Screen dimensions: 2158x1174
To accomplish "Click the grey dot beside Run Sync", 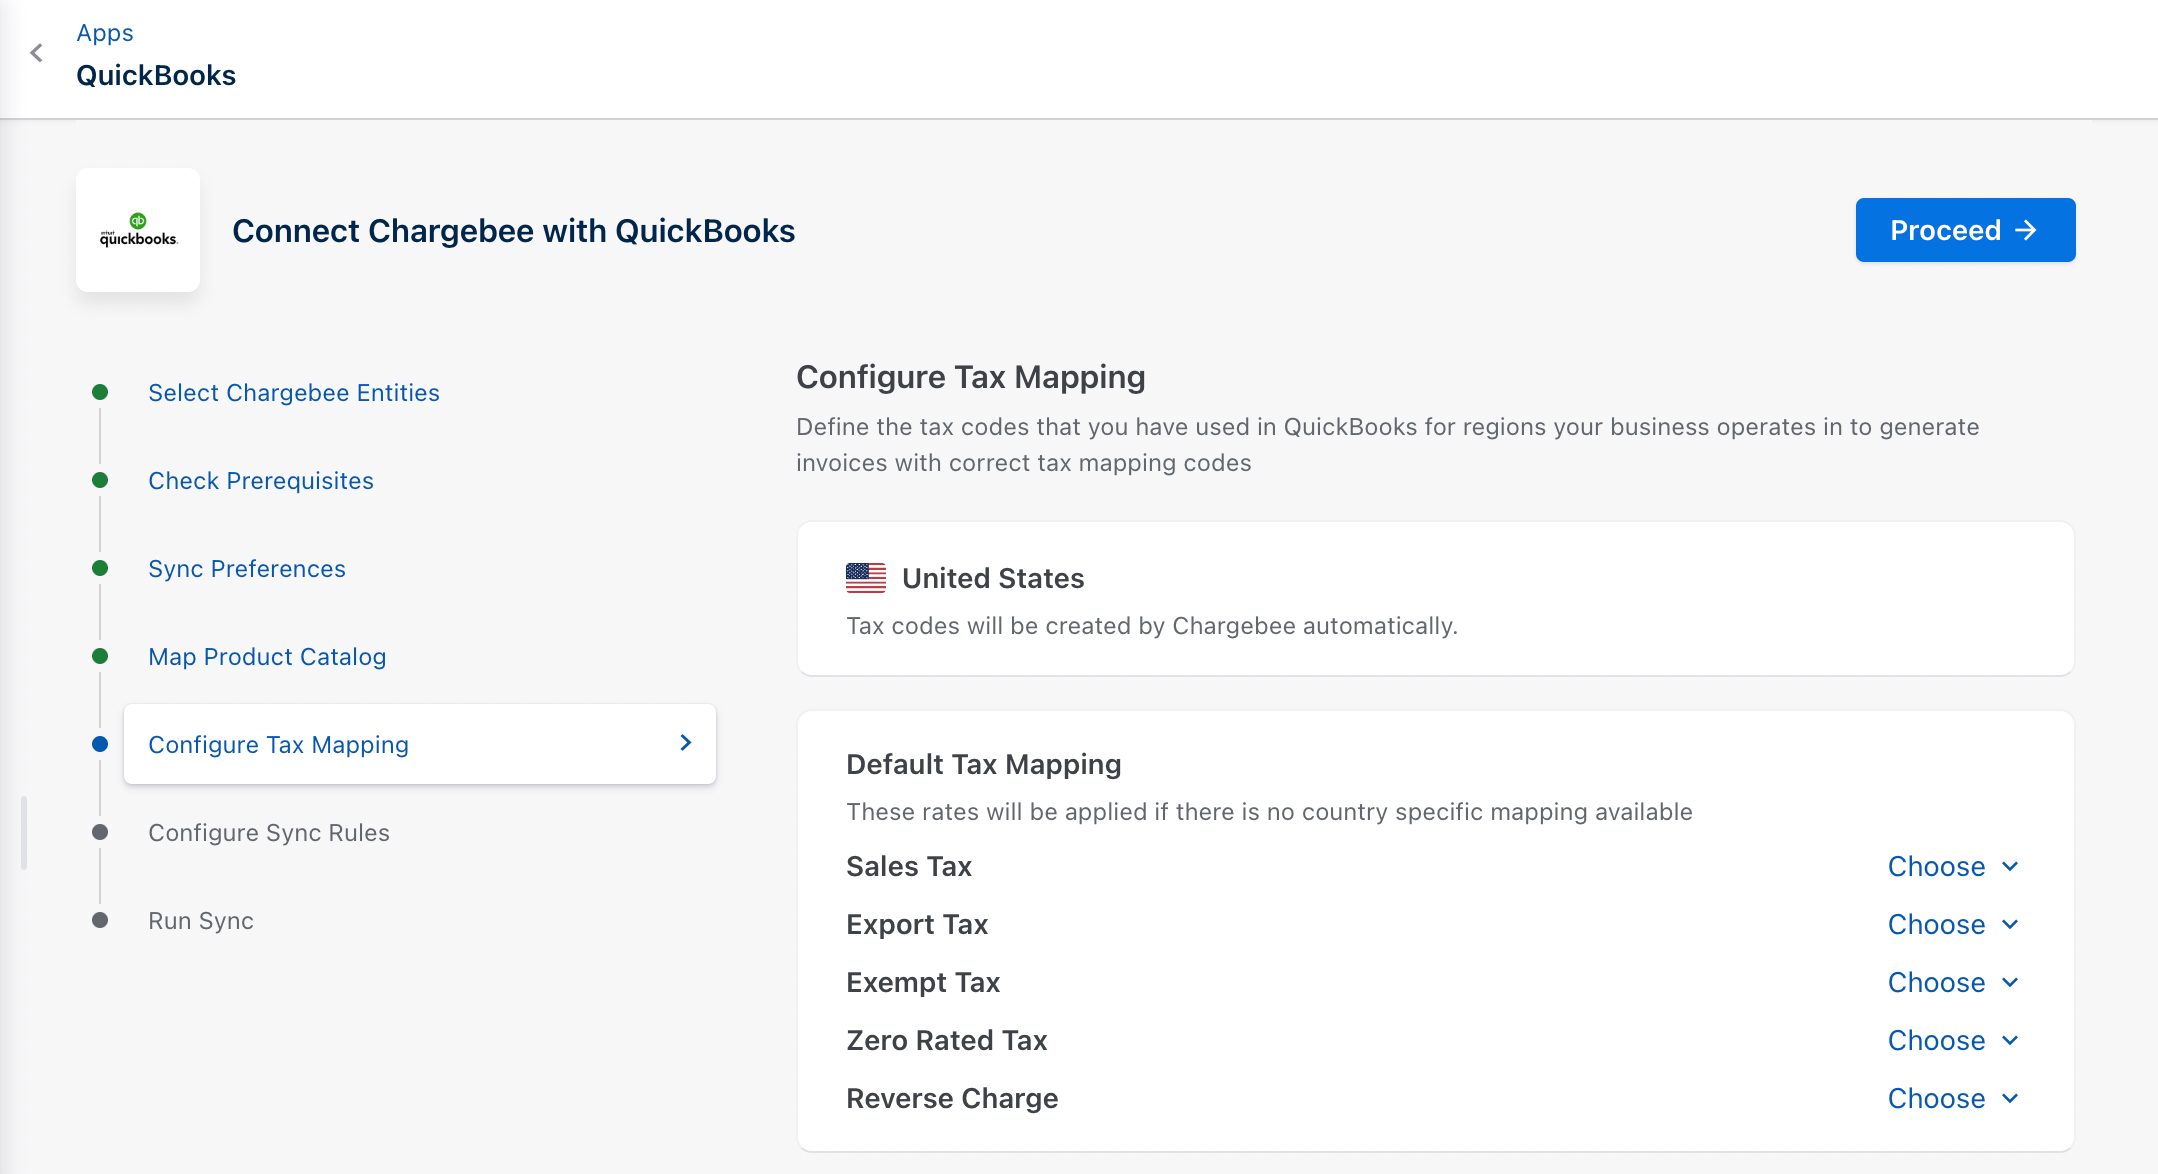I will tap(100, 920).
